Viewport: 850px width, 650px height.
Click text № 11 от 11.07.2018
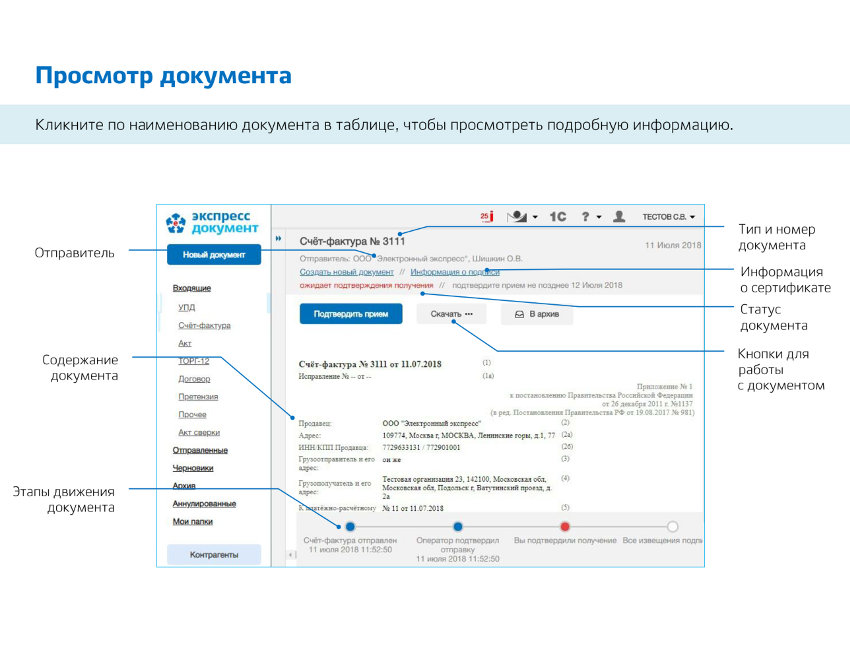413,509
